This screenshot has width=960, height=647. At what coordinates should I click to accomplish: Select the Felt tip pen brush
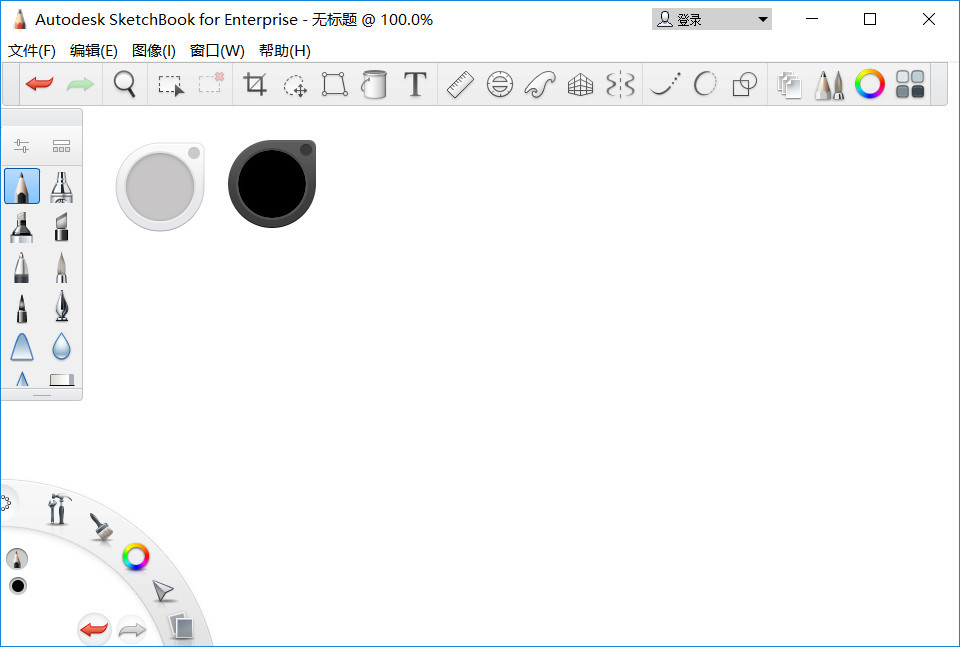pyautogui.click(x=21, y=308)
